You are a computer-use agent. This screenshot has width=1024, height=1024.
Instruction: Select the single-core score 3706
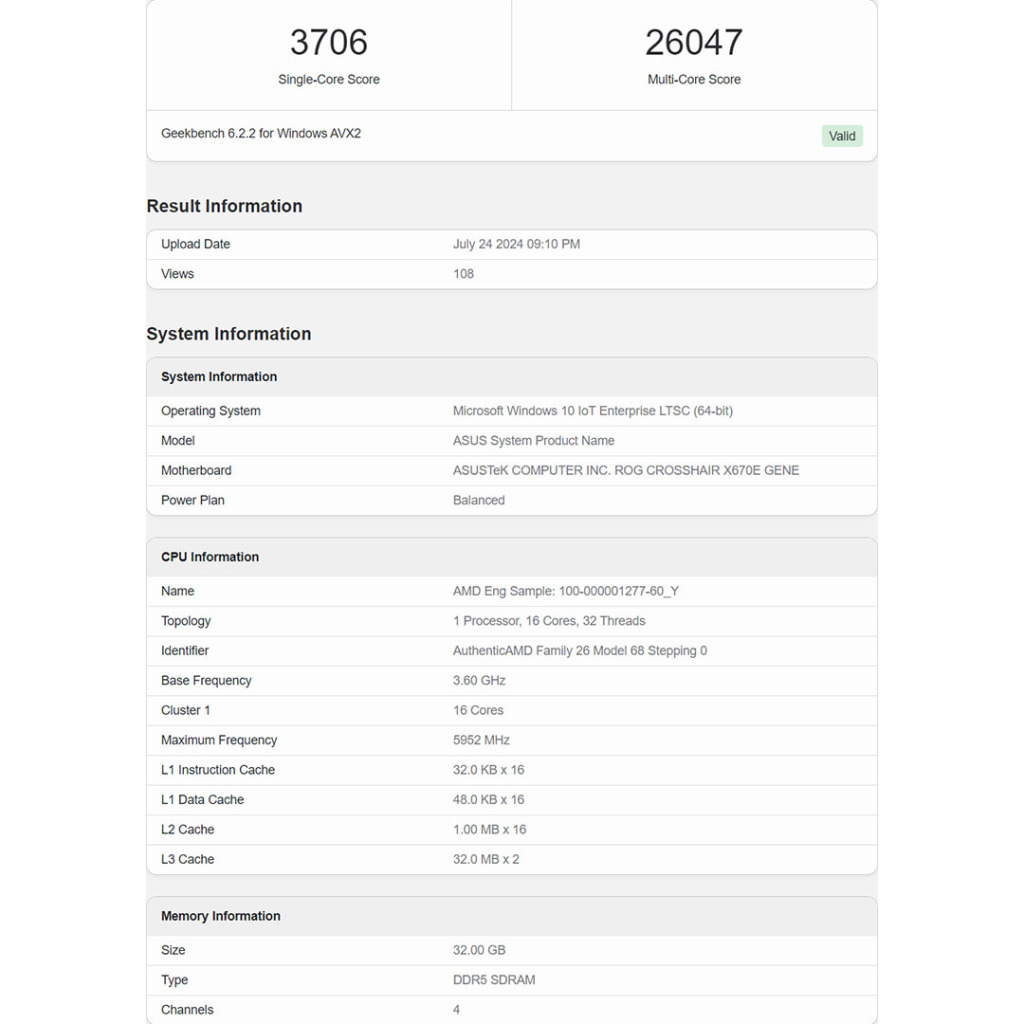coord(328,42)
